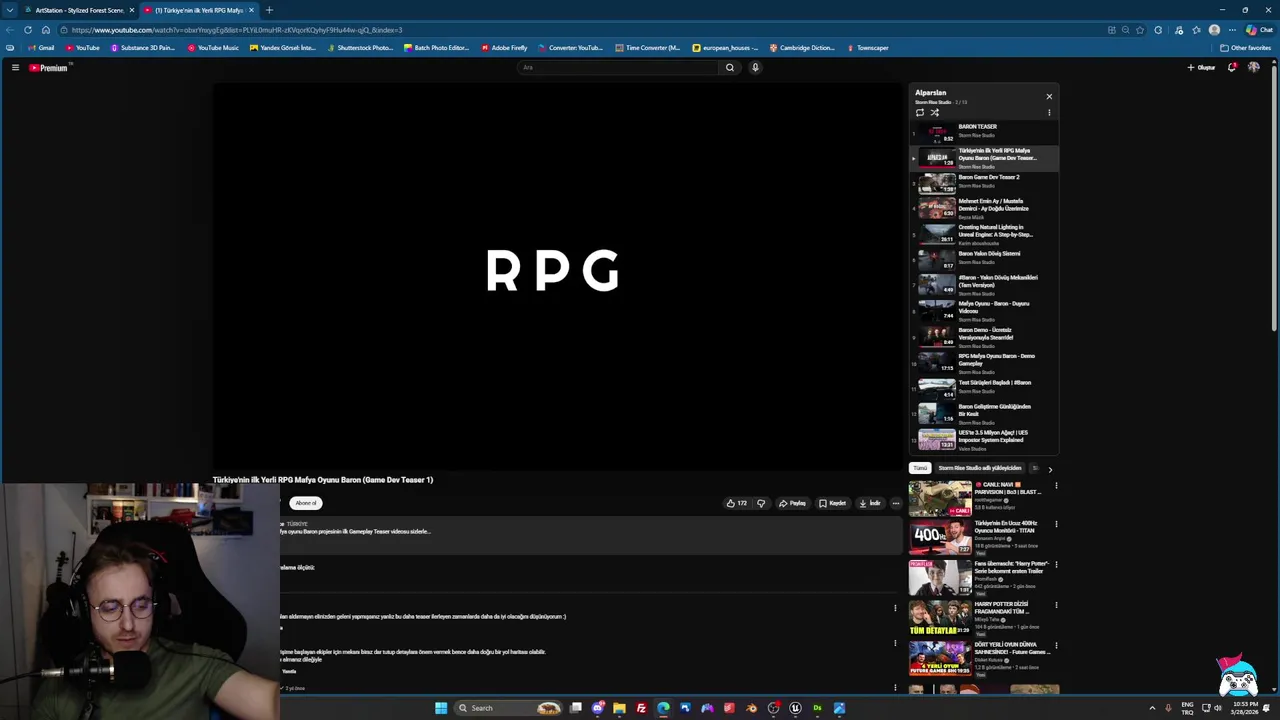Play BARON TEASER from playlist

tap(984, 131)
